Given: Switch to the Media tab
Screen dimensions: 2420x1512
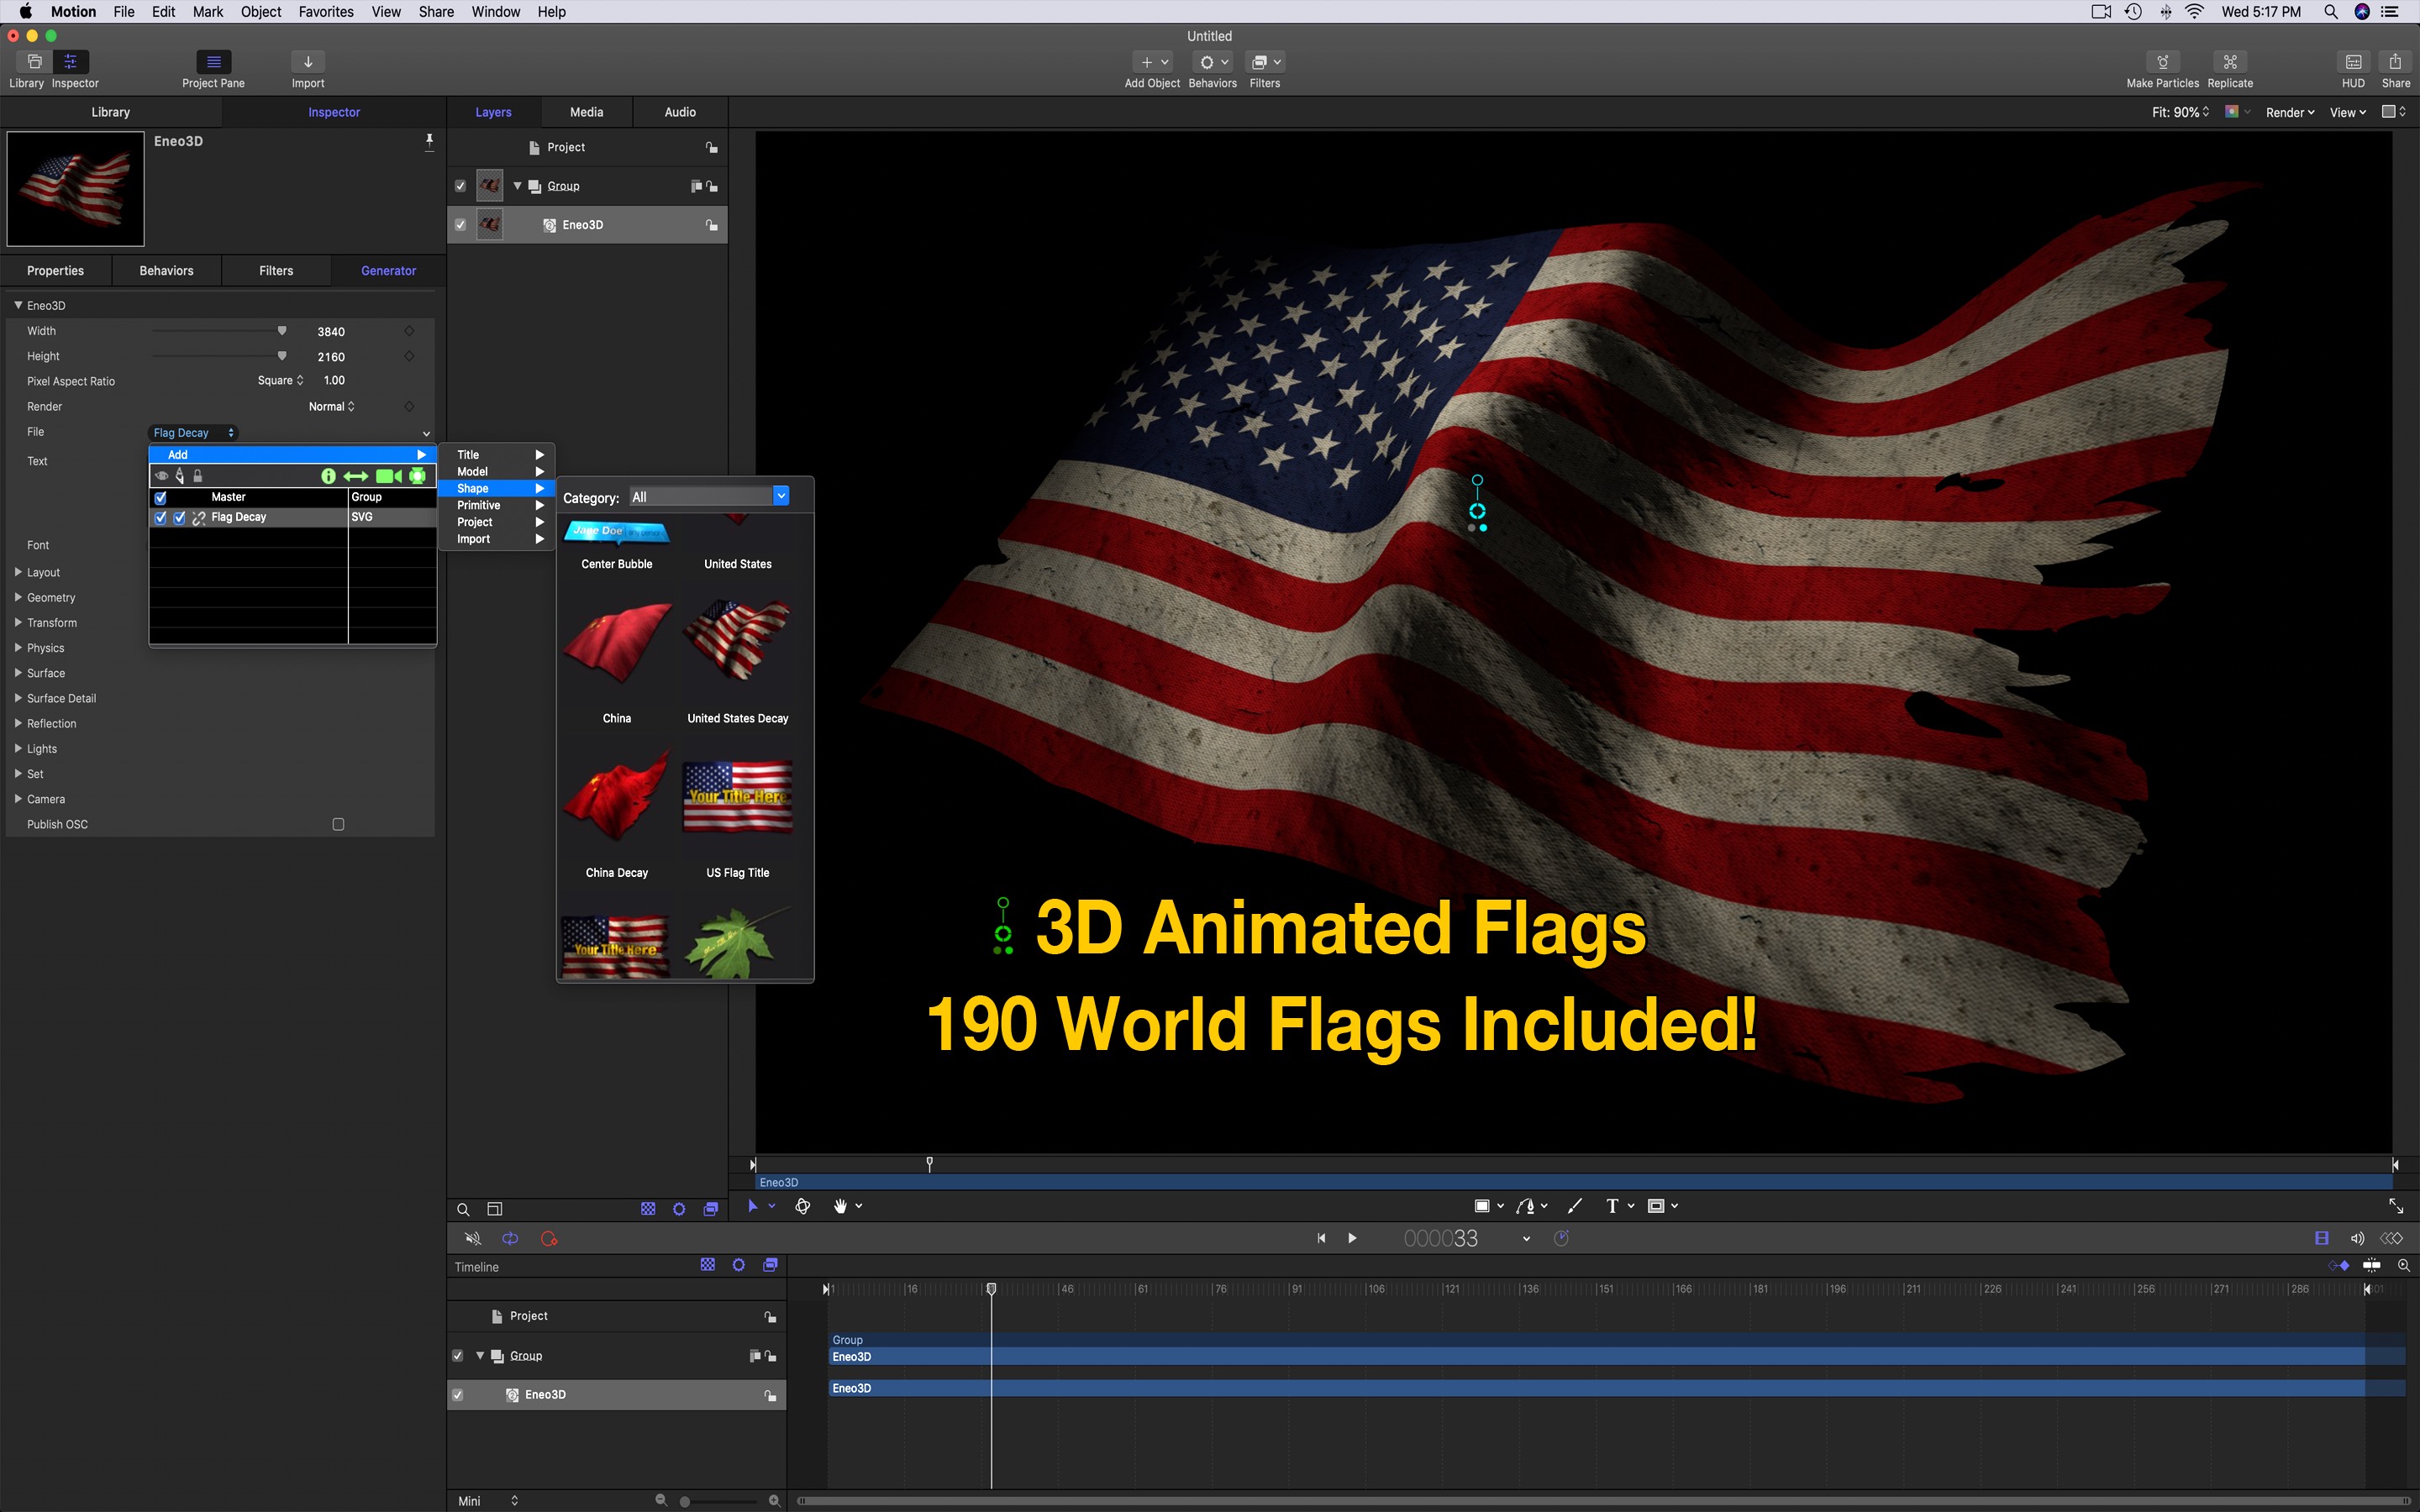Looking at the screenshot, I should [x=586, y=112].
